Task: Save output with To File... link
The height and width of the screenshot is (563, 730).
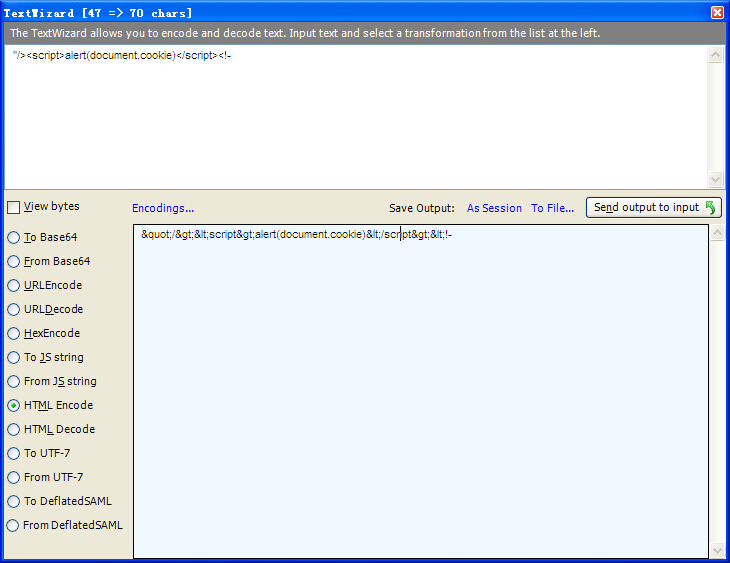Action: (552, 208)
